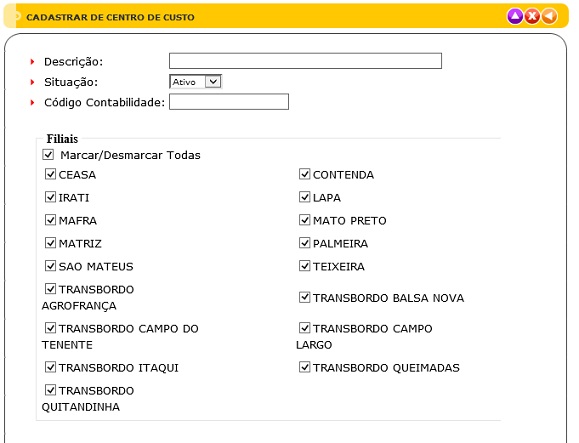This screenshot has width=579, height=443.
Task: Uncheck the MATO PRETO checkbox
Action: pos(305,220)
